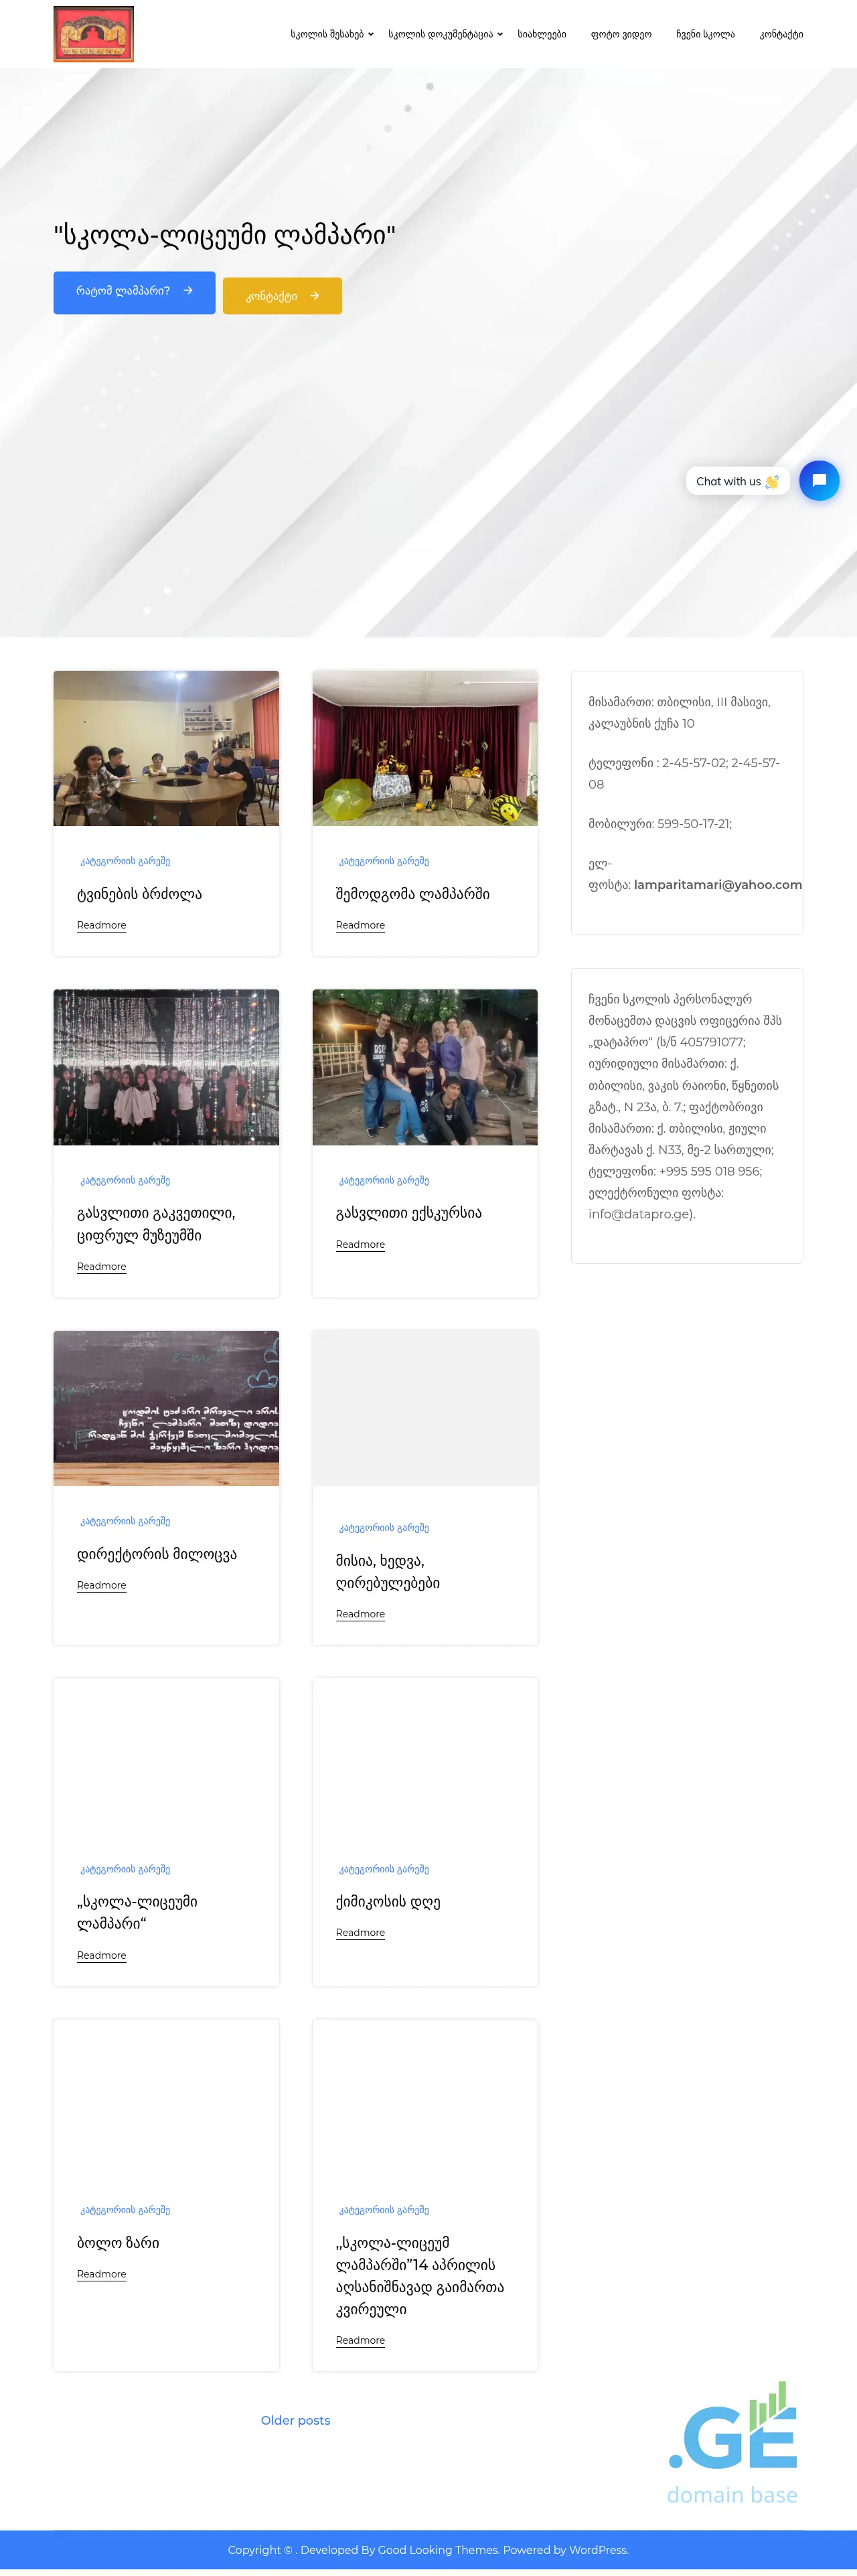This screenshot has width=857, height=2576.
Task: Go to the ჩვენი სკოლა page
Action: click(705, 34)
